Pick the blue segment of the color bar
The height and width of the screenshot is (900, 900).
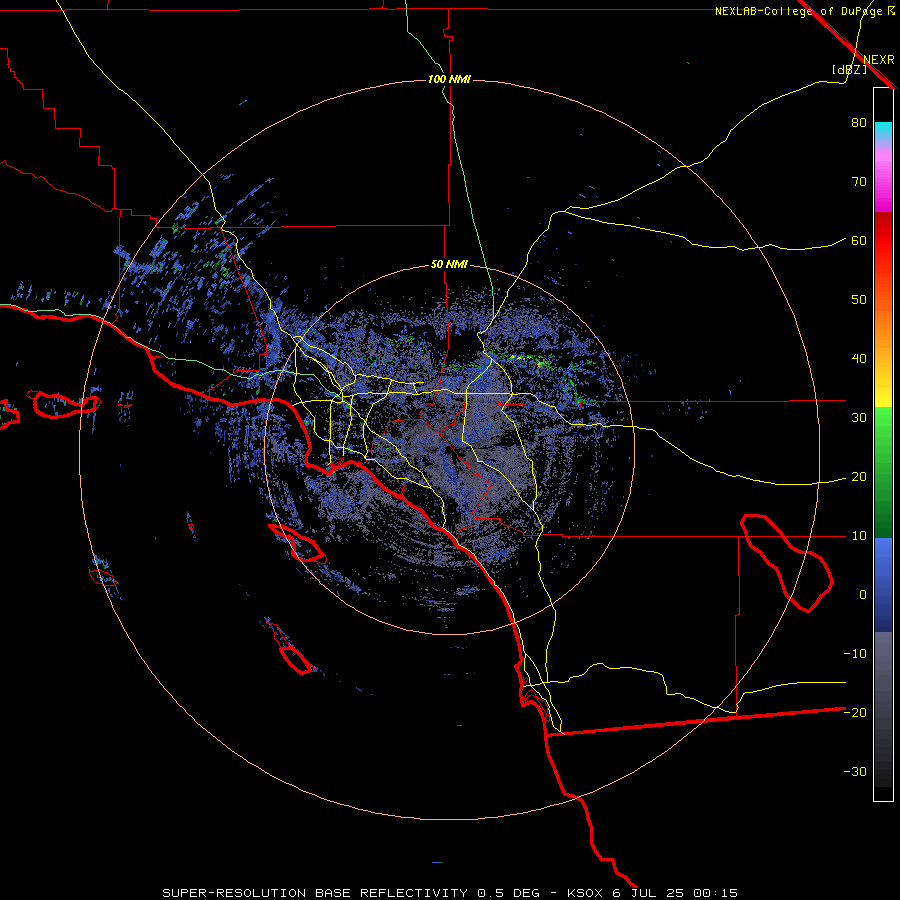click(x=883, y=585)
